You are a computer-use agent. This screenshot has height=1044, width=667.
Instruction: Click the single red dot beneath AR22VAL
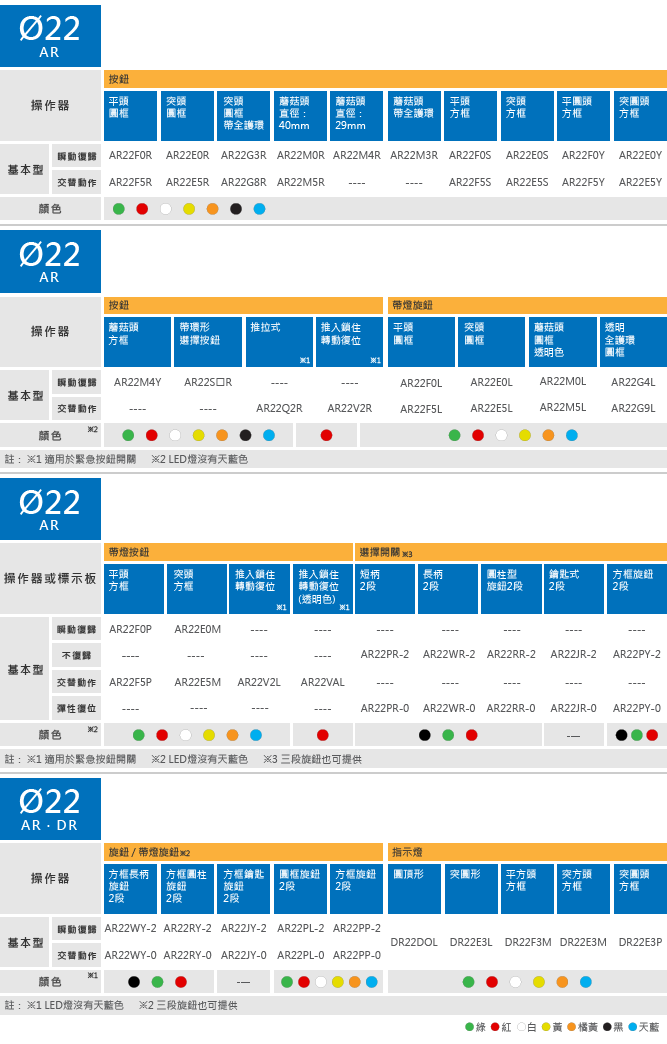click(323, 735)
